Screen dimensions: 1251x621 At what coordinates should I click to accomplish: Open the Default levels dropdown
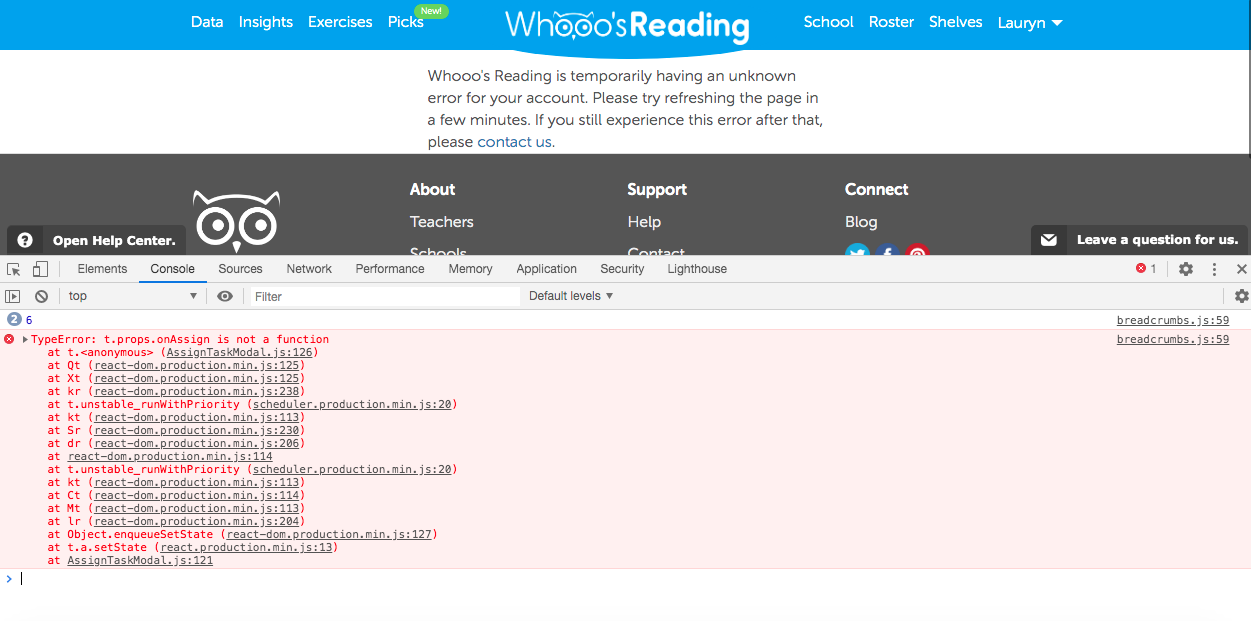(571, 296)
